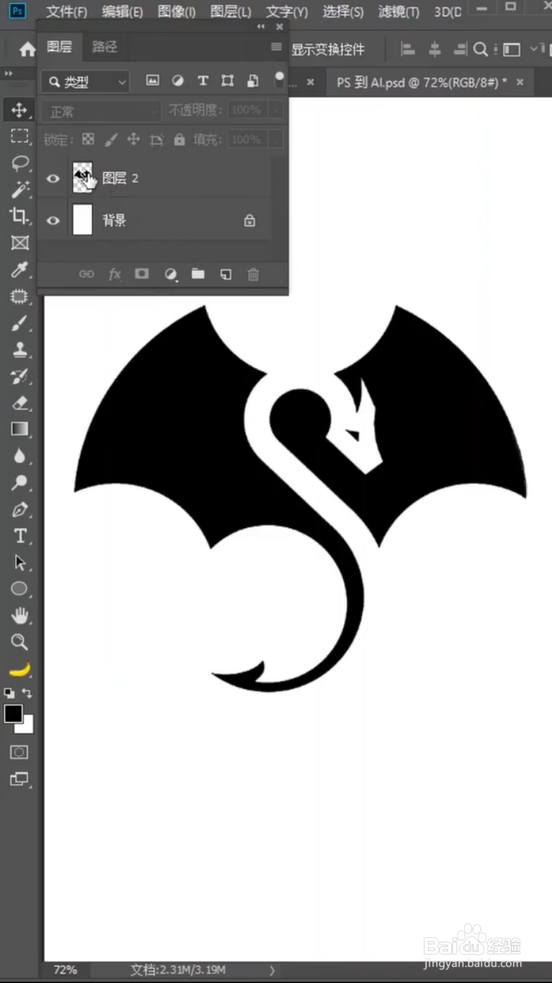Select the Brush tool
Viewport: 552px width, 983px height.
click(x=19, y=323)
